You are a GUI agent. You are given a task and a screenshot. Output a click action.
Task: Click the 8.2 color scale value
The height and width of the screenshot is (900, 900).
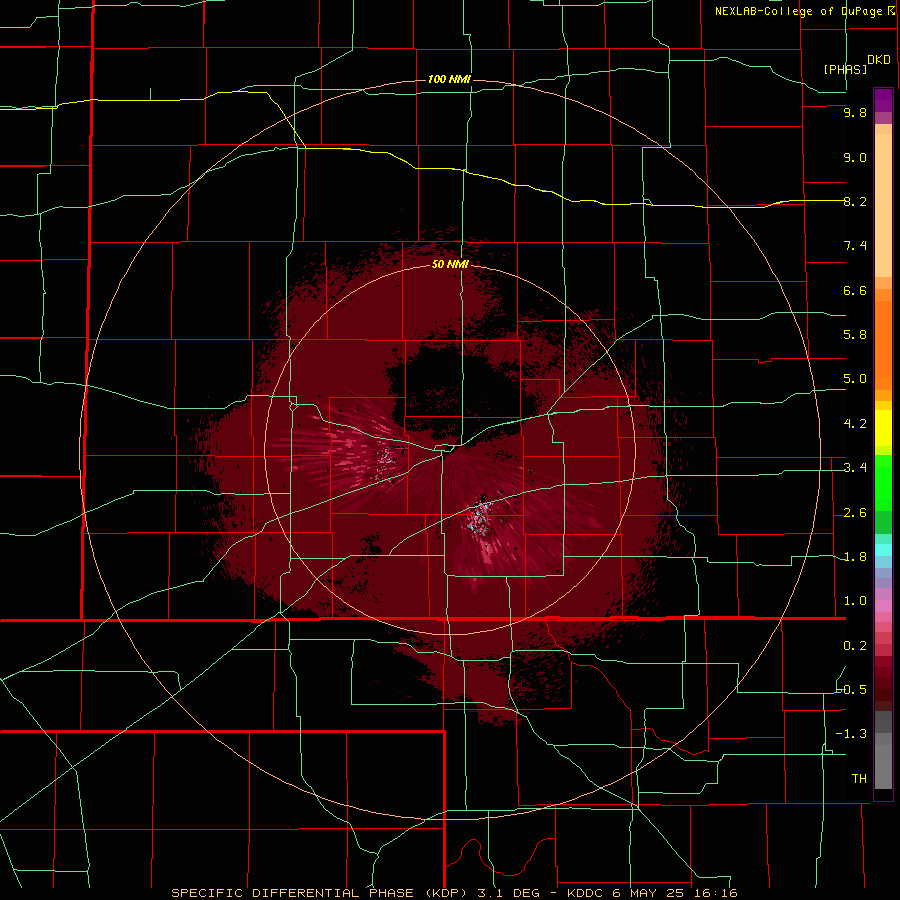pyautogui.click(x=855, y=201)
